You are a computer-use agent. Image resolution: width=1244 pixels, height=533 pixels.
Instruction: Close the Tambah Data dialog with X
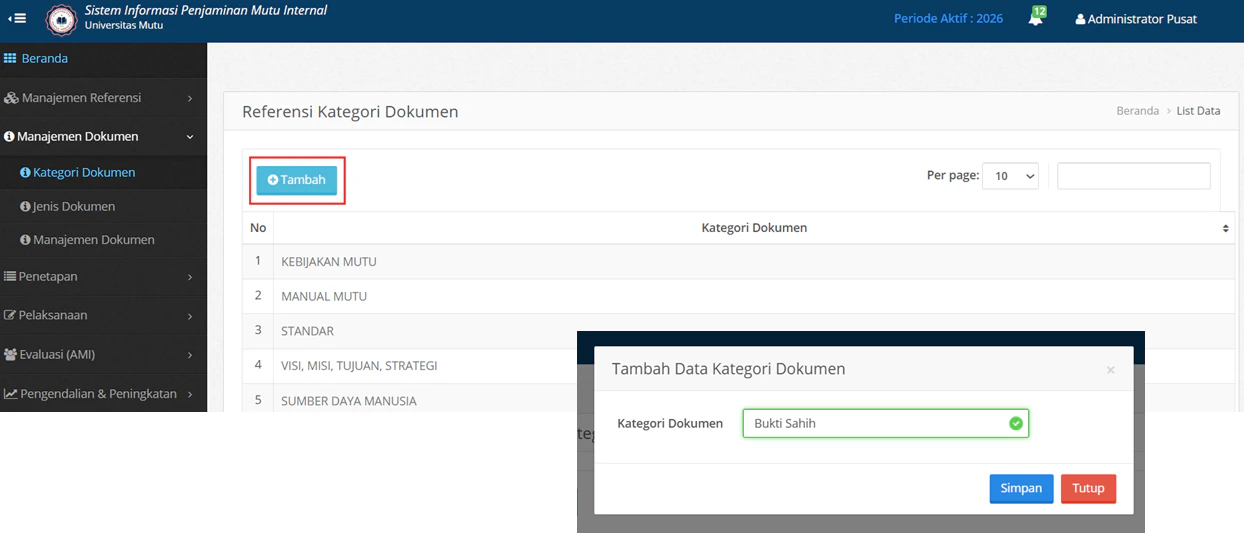(1110, 370)
